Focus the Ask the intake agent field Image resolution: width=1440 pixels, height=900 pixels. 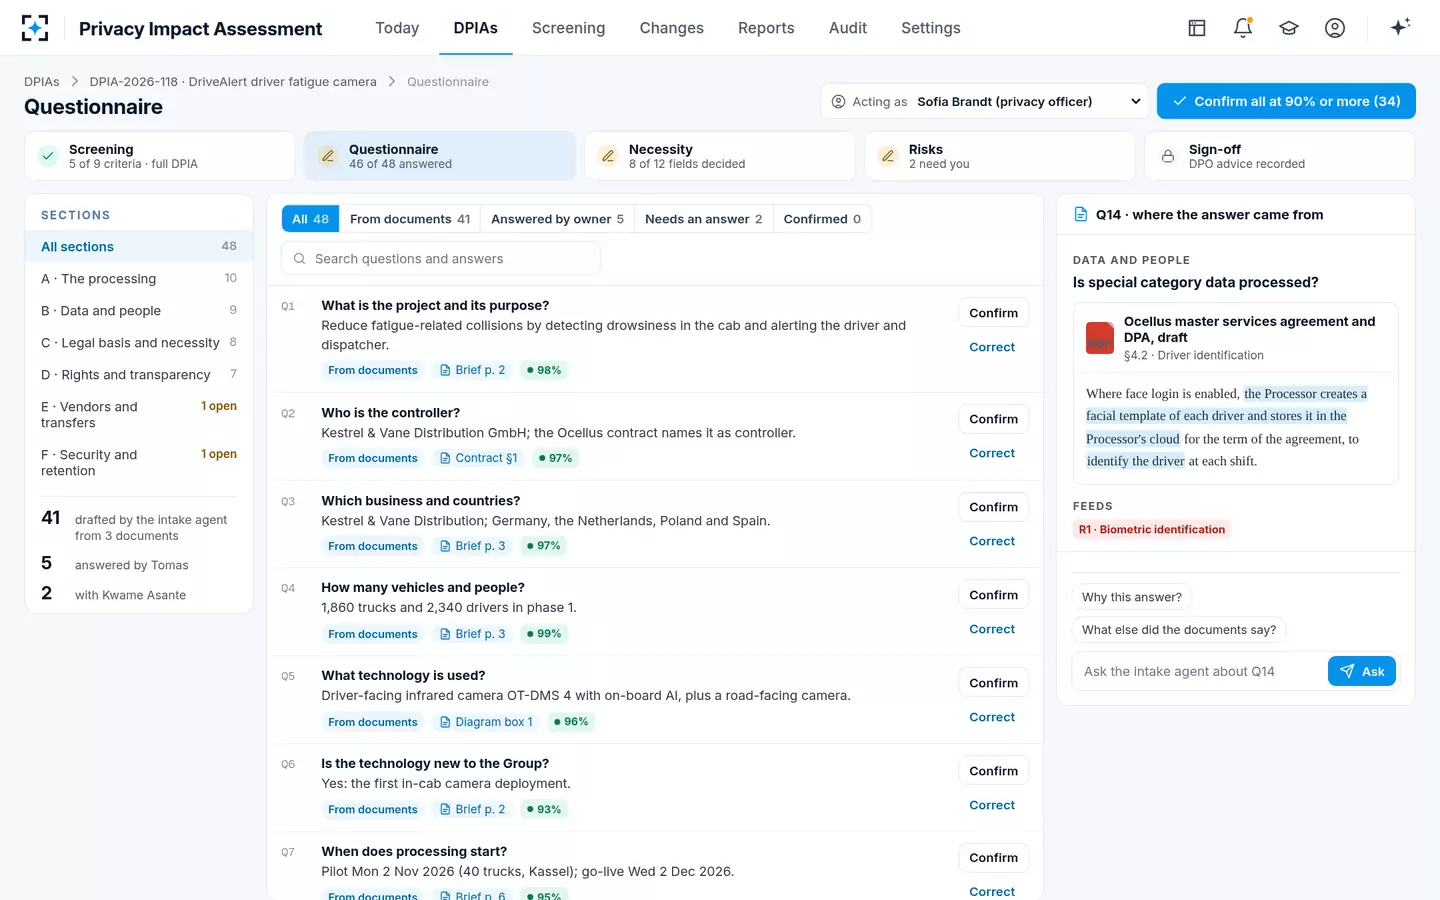click(1200, 671)
